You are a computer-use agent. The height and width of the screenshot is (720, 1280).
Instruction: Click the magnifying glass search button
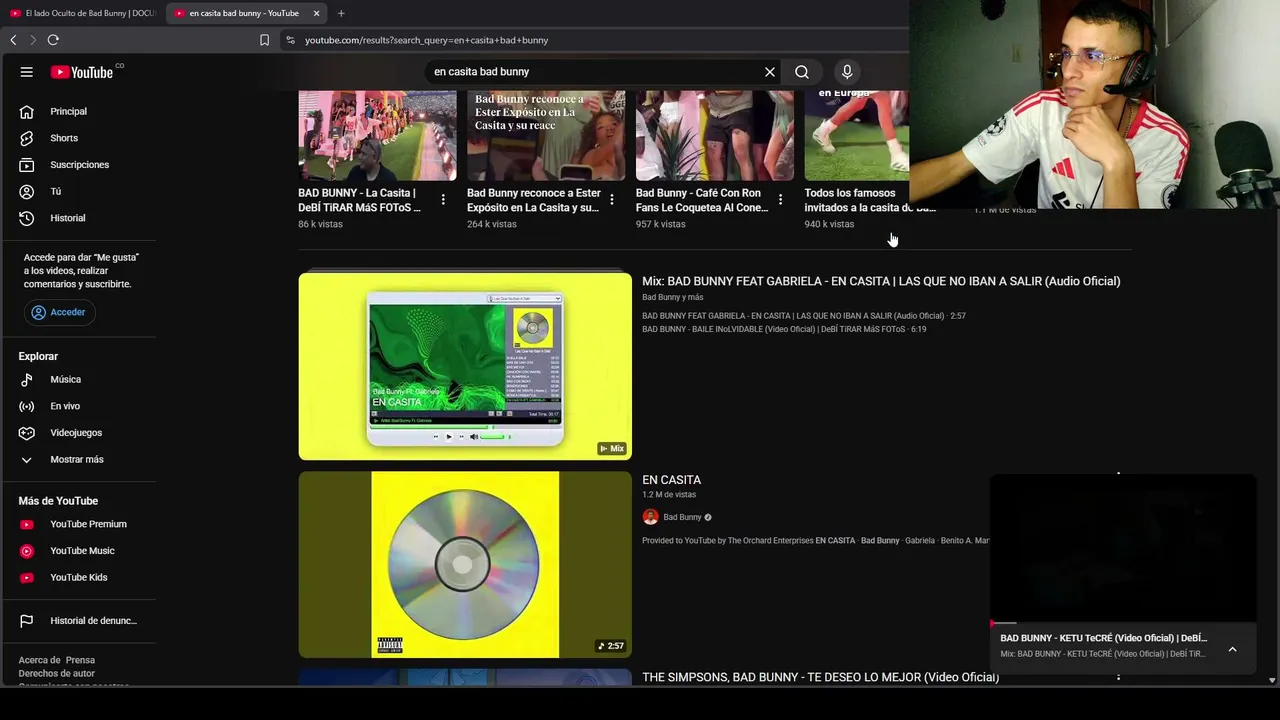(x=802, y=72)
